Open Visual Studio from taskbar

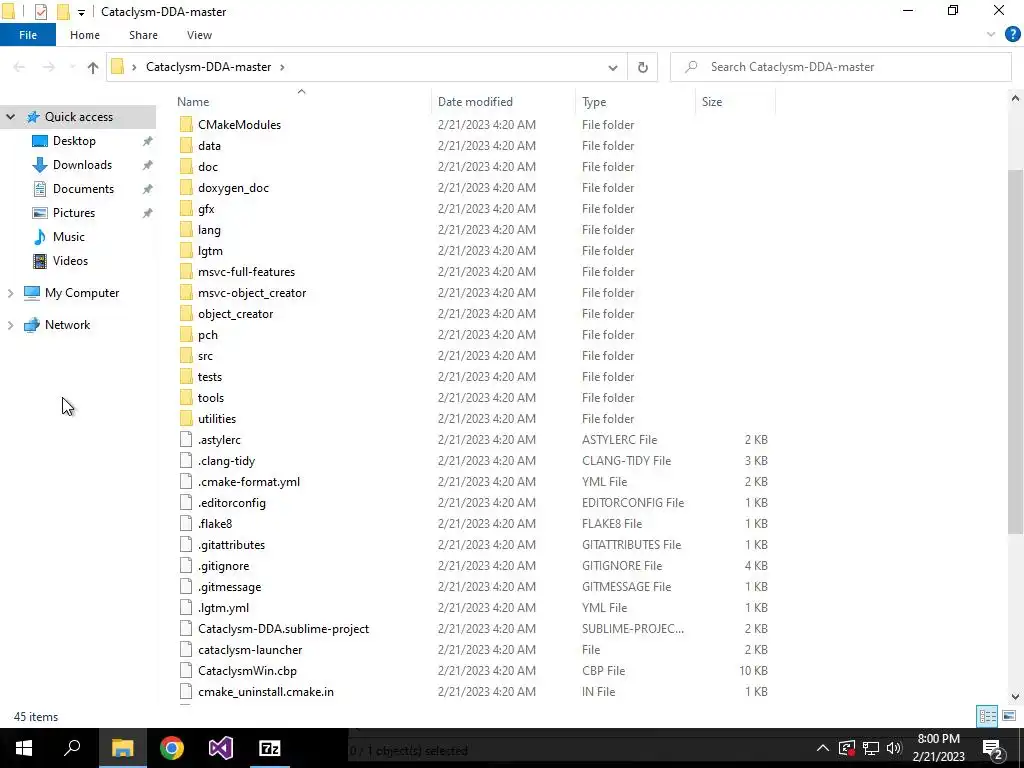click(x=221, y=748)
